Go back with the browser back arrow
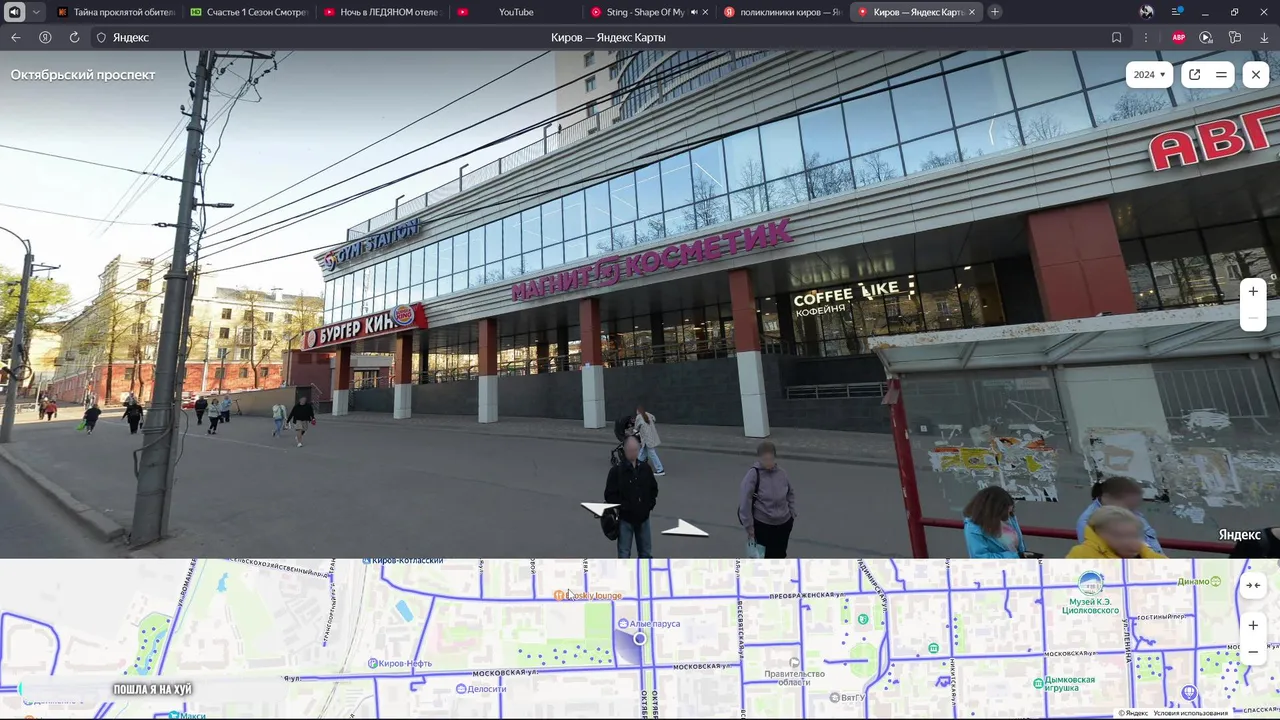This screenshot has height=720, width=1280. 15,37
